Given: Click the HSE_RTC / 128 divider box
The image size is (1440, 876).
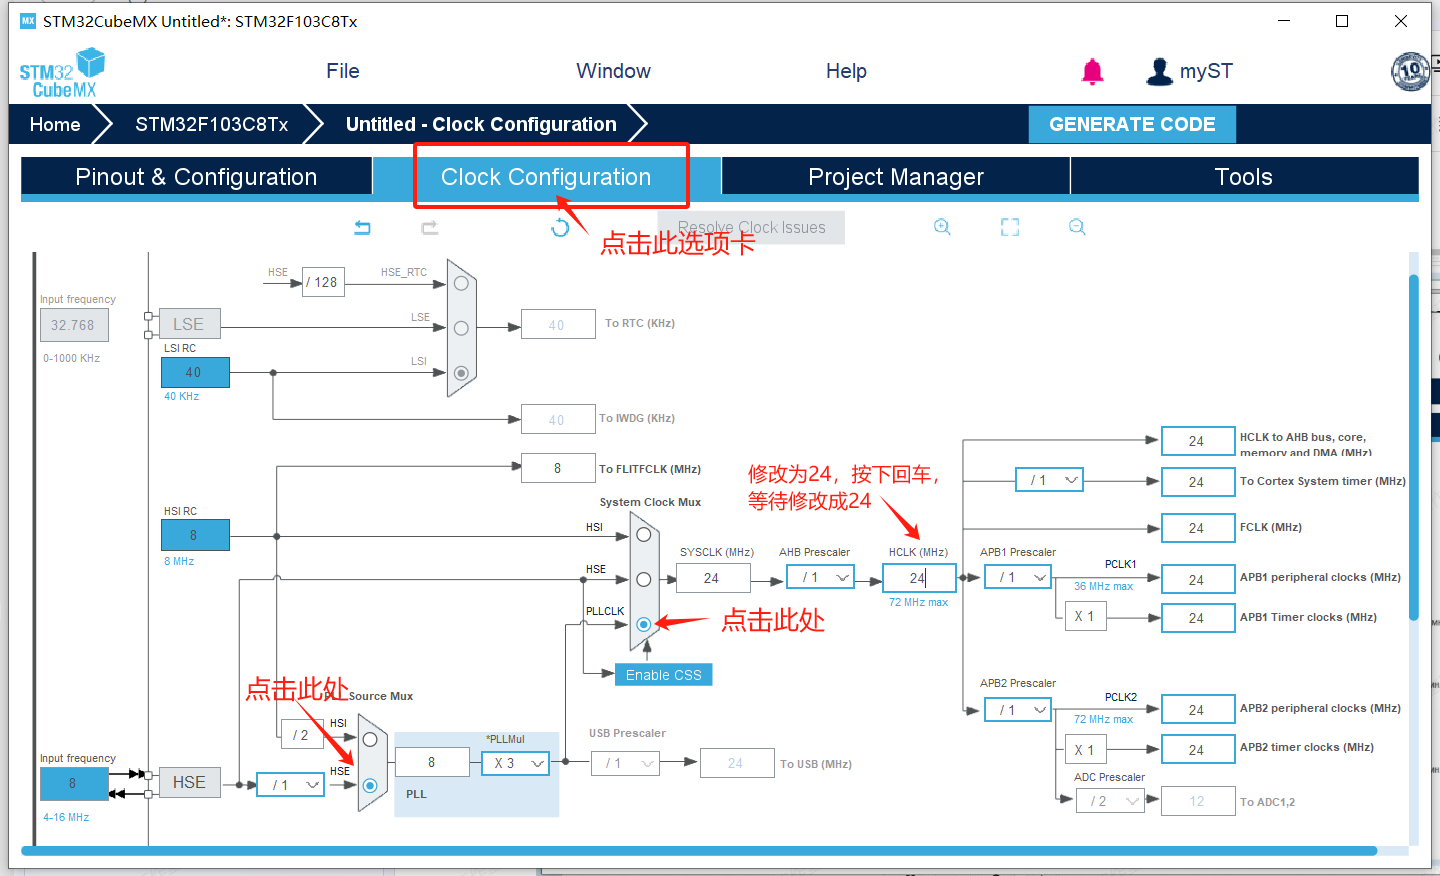Looking at the screenshot, I should tap(323, 282).
